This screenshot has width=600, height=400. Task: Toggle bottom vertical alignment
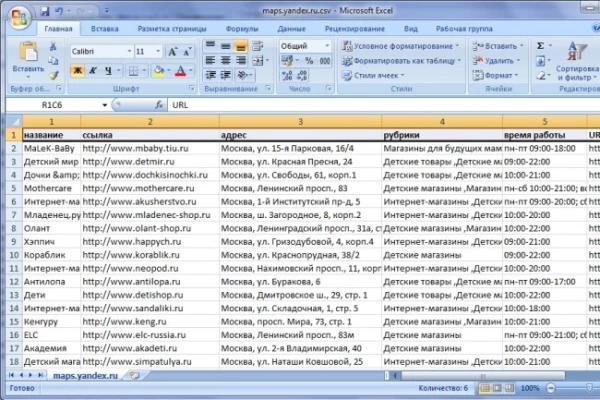pos(241,46)
